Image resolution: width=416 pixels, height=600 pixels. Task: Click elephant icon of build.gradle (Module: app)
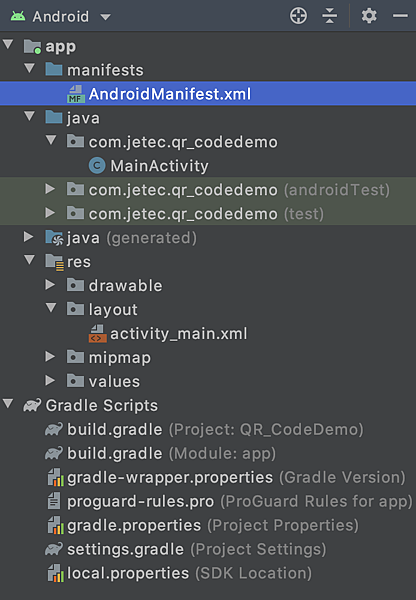[54, 453]
